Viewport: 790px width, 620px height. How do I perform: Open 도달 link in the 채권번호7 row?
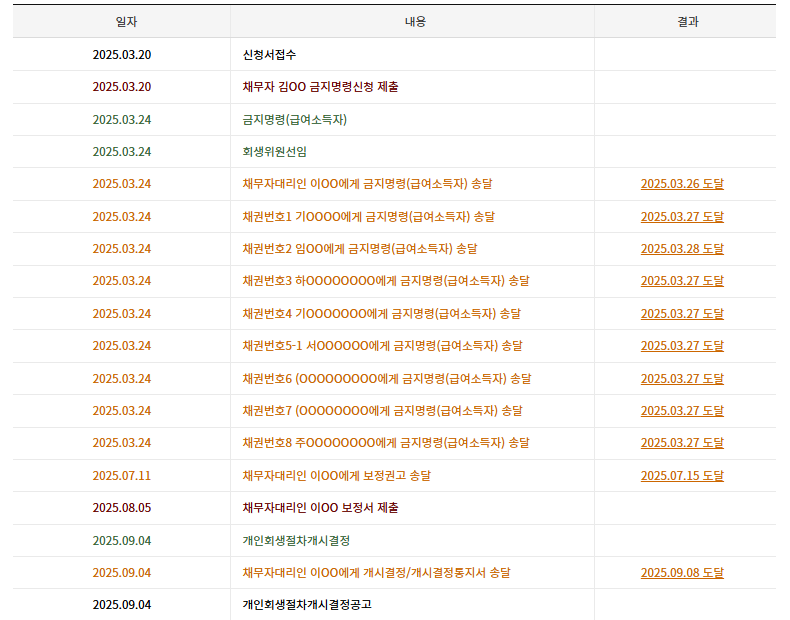point(682,411)
